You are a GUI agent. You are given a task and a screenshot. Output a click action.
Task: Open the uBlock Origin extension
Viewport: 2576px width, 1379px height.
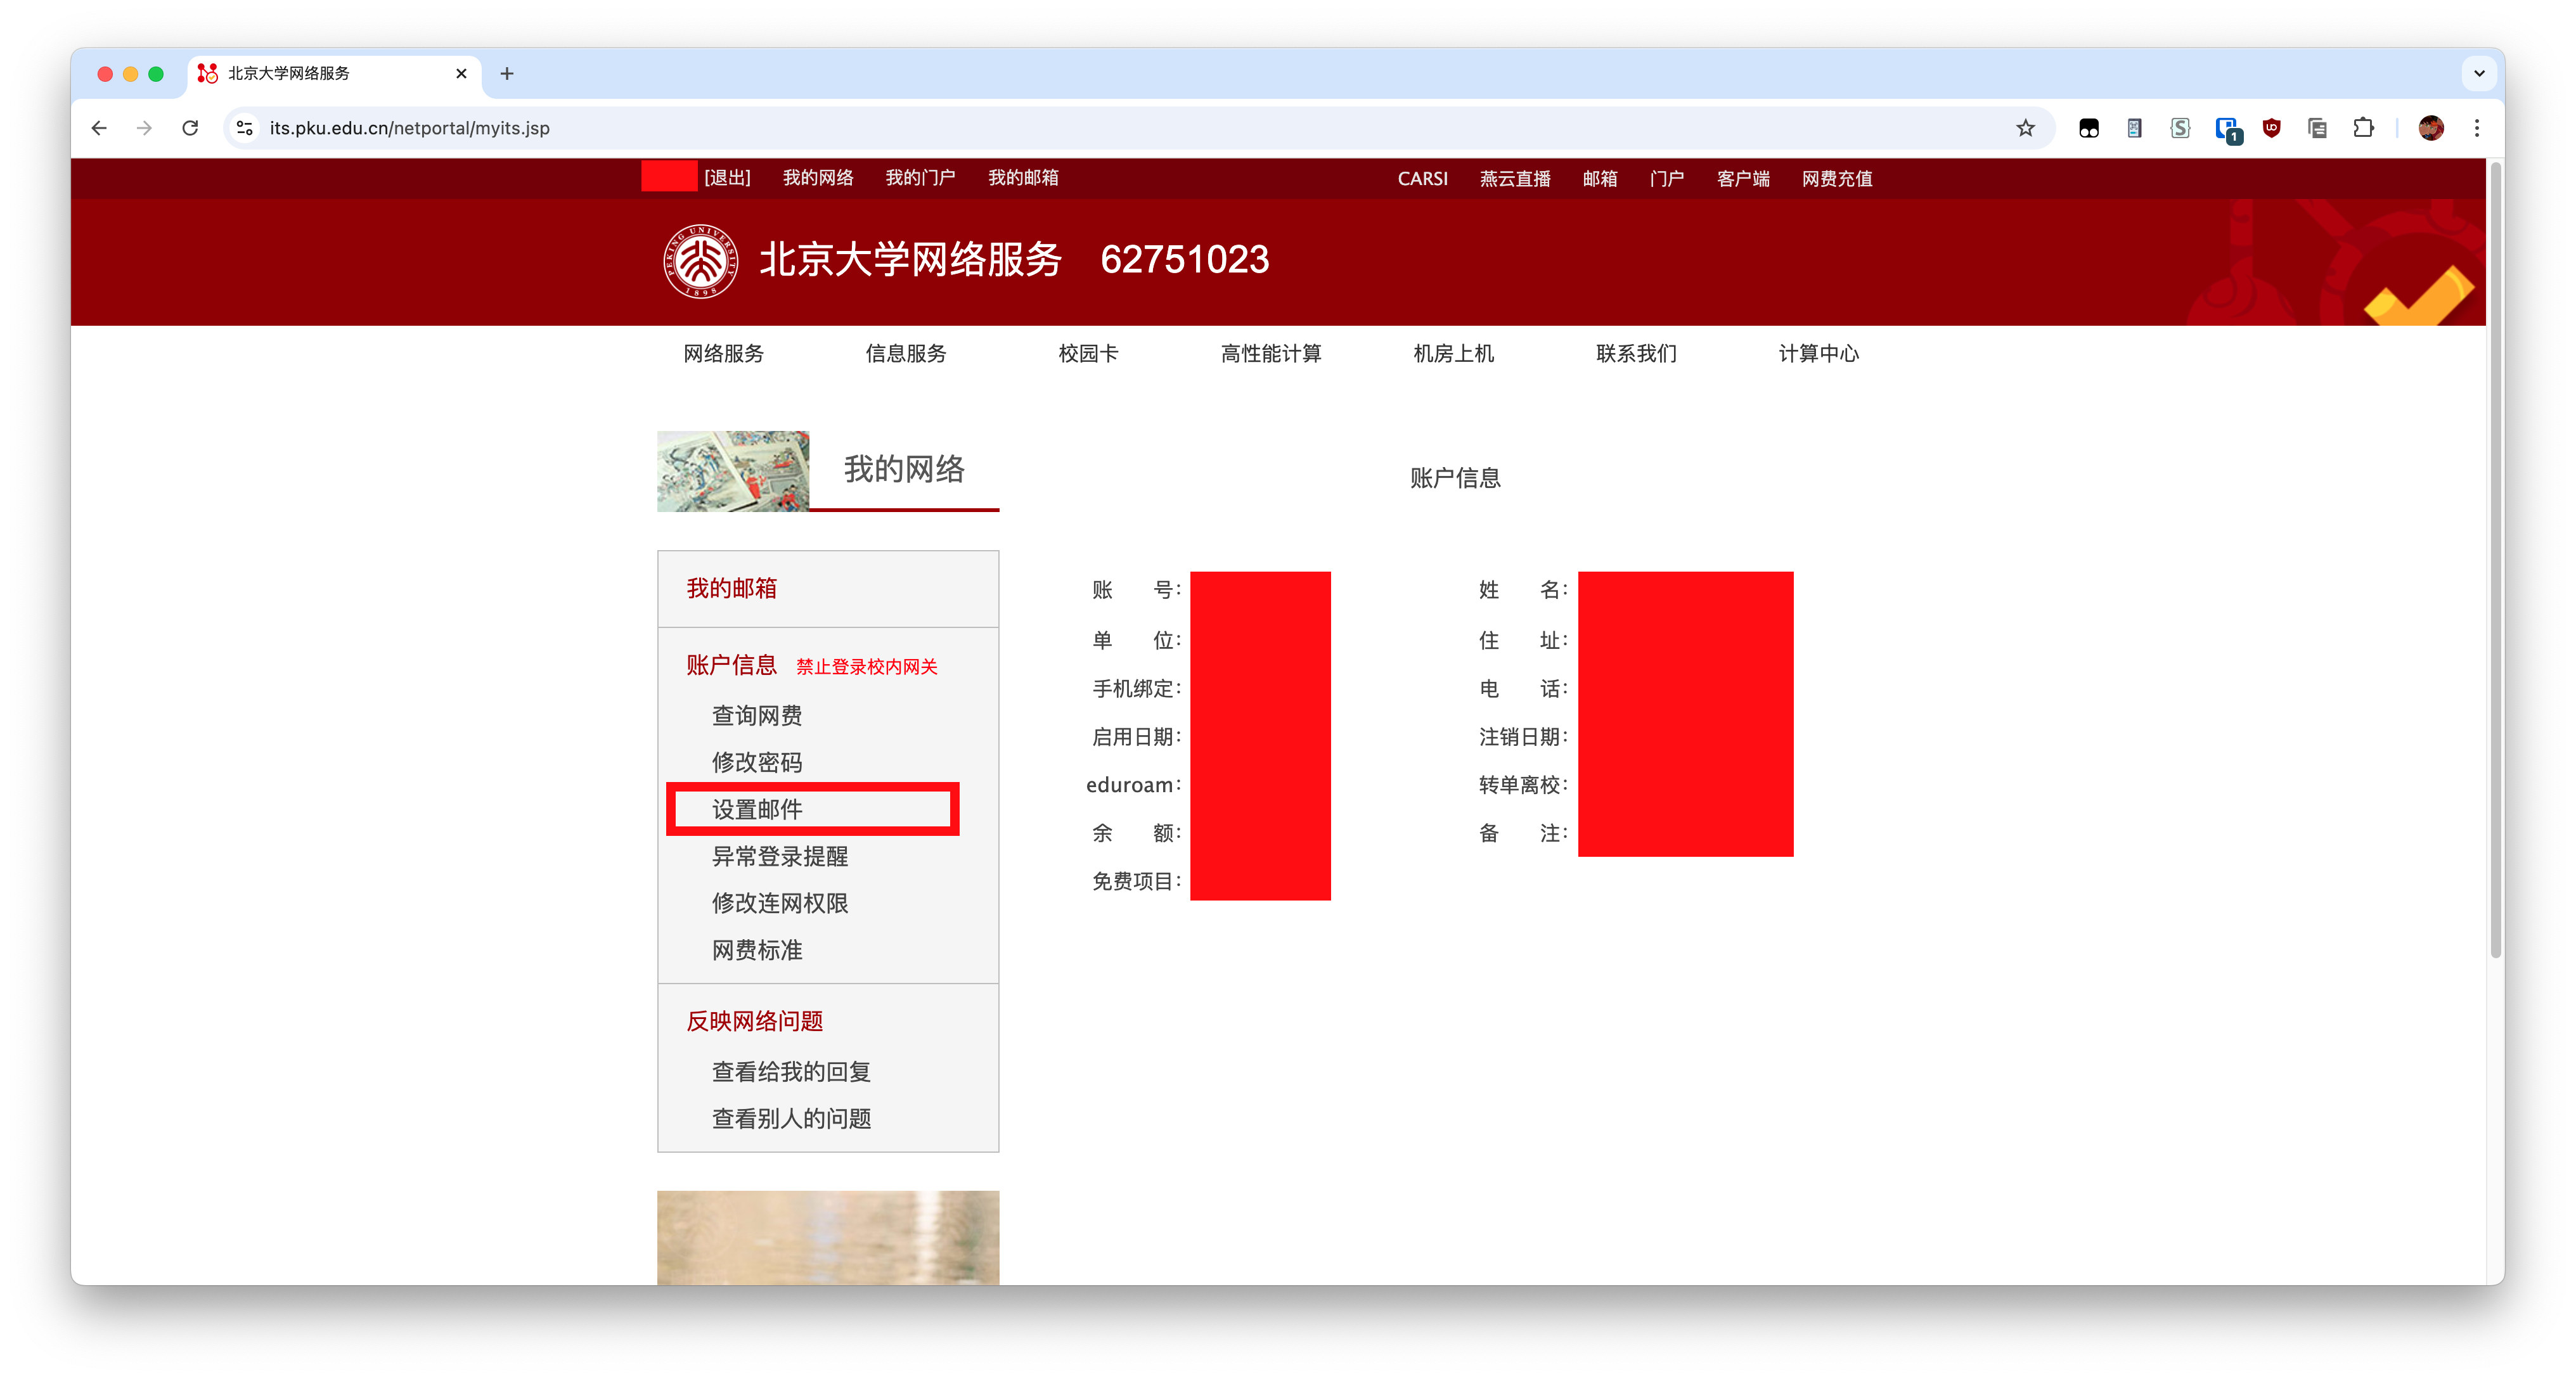point(2271,128)
